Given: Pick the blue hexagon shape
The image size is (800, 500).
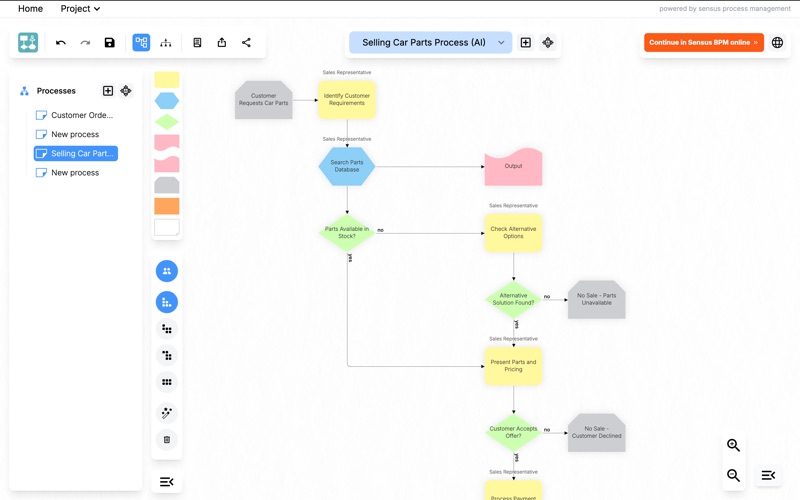Looking at the screenshot, I should [167, 101].
